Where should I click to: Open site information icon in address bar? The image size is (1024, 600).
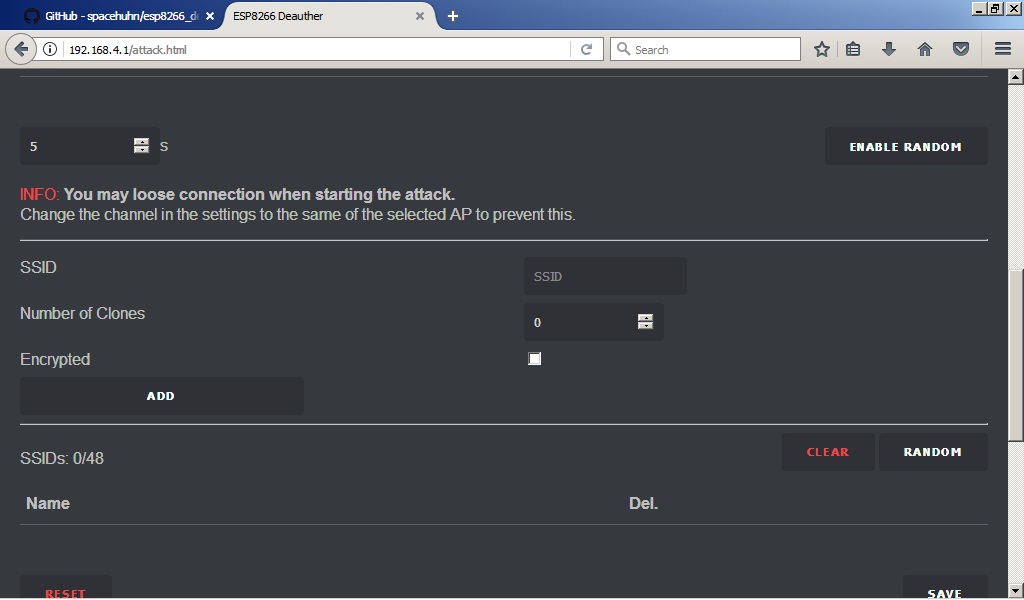click(50, 50)
